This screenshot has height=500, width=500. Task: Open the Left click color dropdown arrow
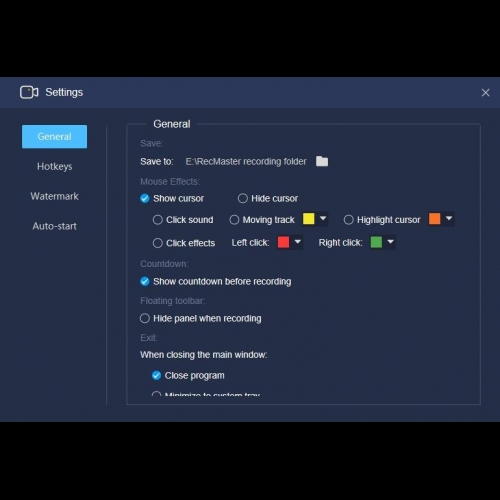click(x=298, y=242)
